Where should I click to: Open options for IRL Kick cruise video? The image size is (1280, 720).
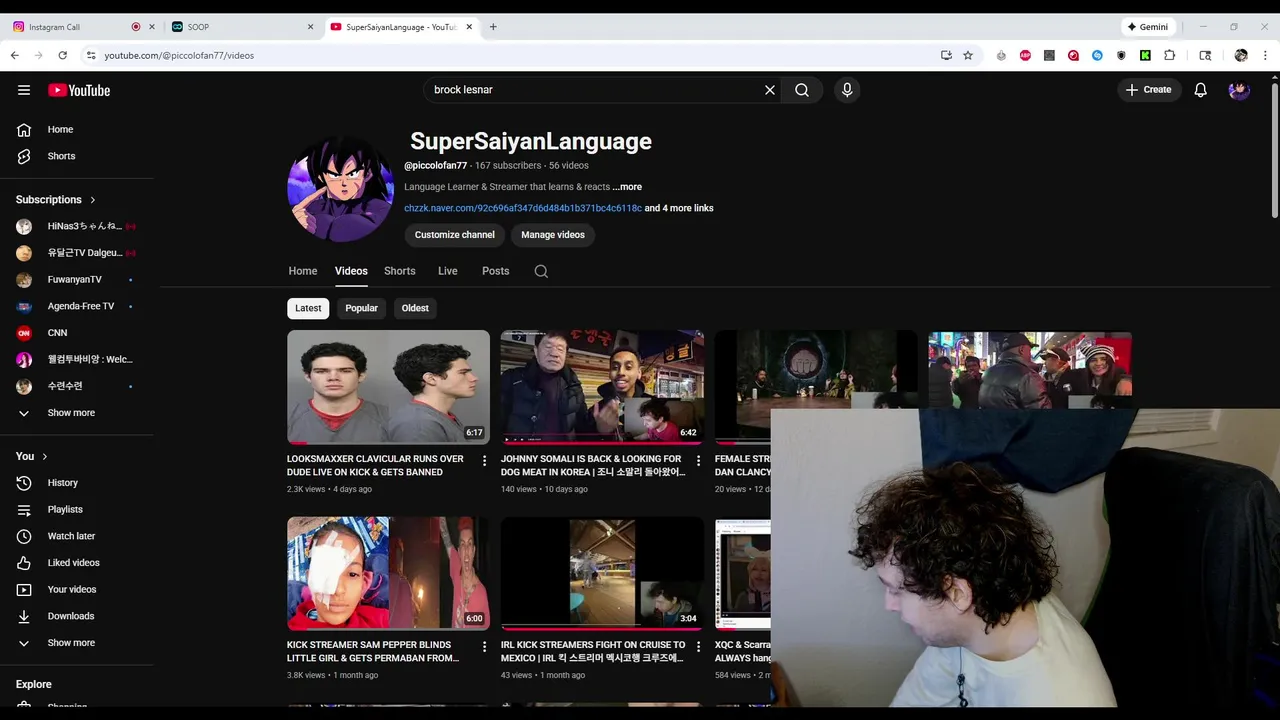[699, 647]
